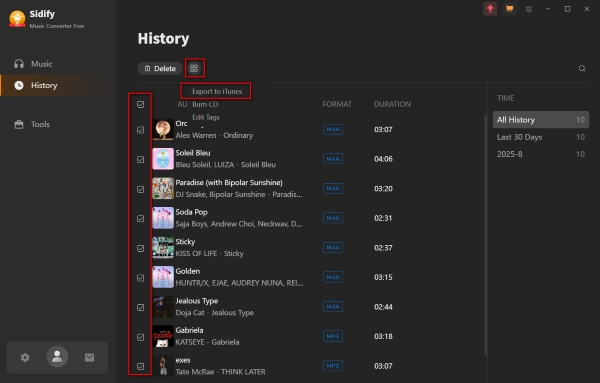Screen dimensions: 600x383
Task: Click the DURATION column header
Action: pyautogui.click(x=392, y=104)
